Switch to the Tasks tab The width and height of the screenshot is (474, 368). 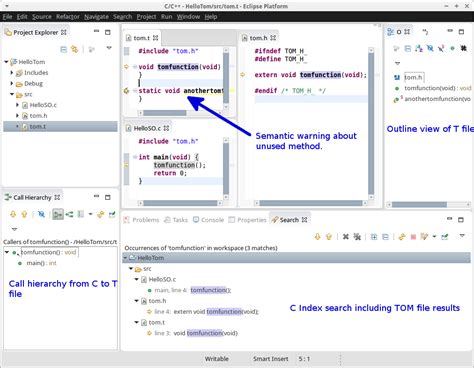(176, 220)
